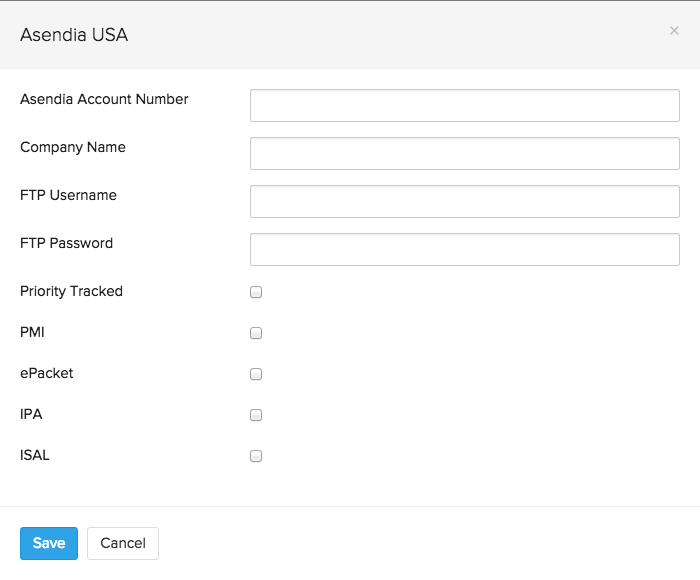This screenshot has width=700, height=580.
Task: Click the FTP Username label
Action: coord(68,195)
